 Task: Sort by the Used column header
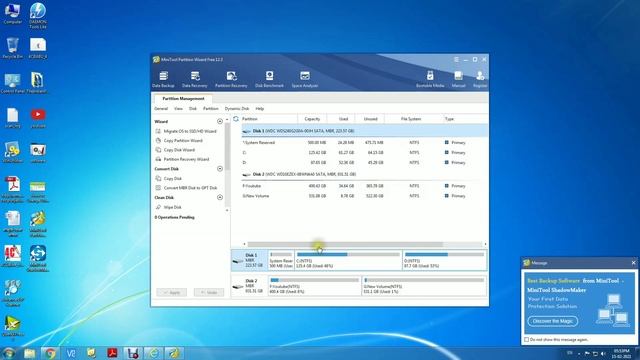click(343, 119)
